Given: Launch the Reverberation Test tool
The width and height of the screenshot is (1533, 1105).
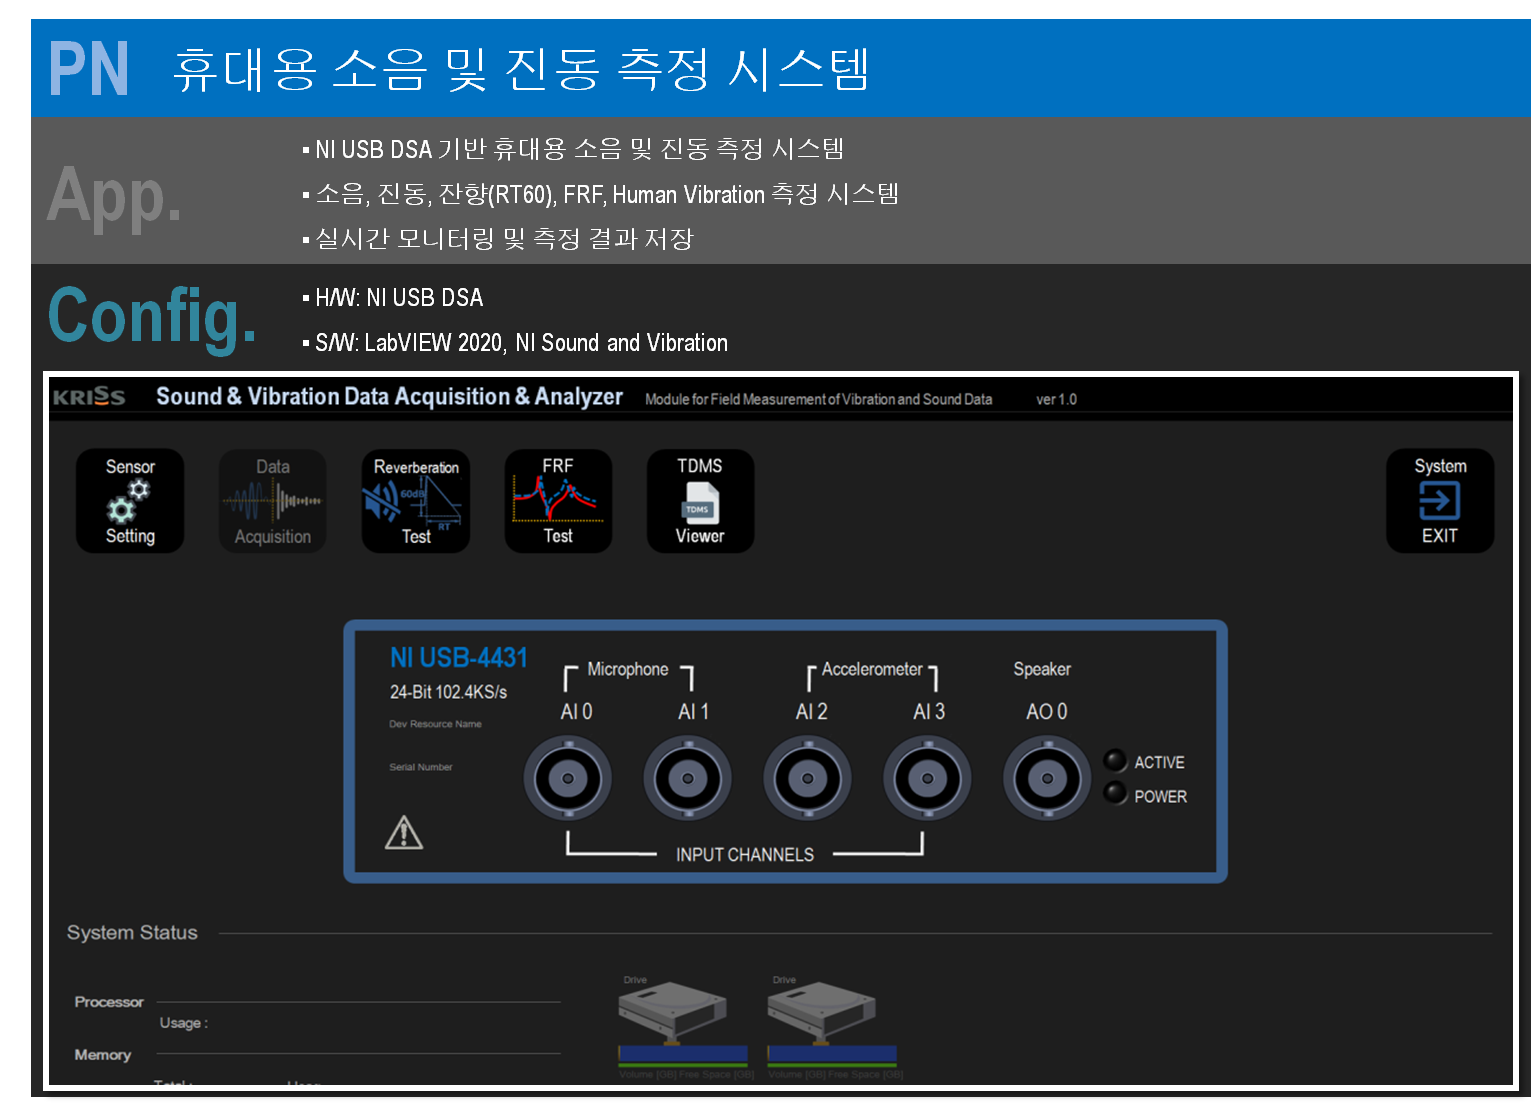Looking at the screenshot, I should click(416, 501).
